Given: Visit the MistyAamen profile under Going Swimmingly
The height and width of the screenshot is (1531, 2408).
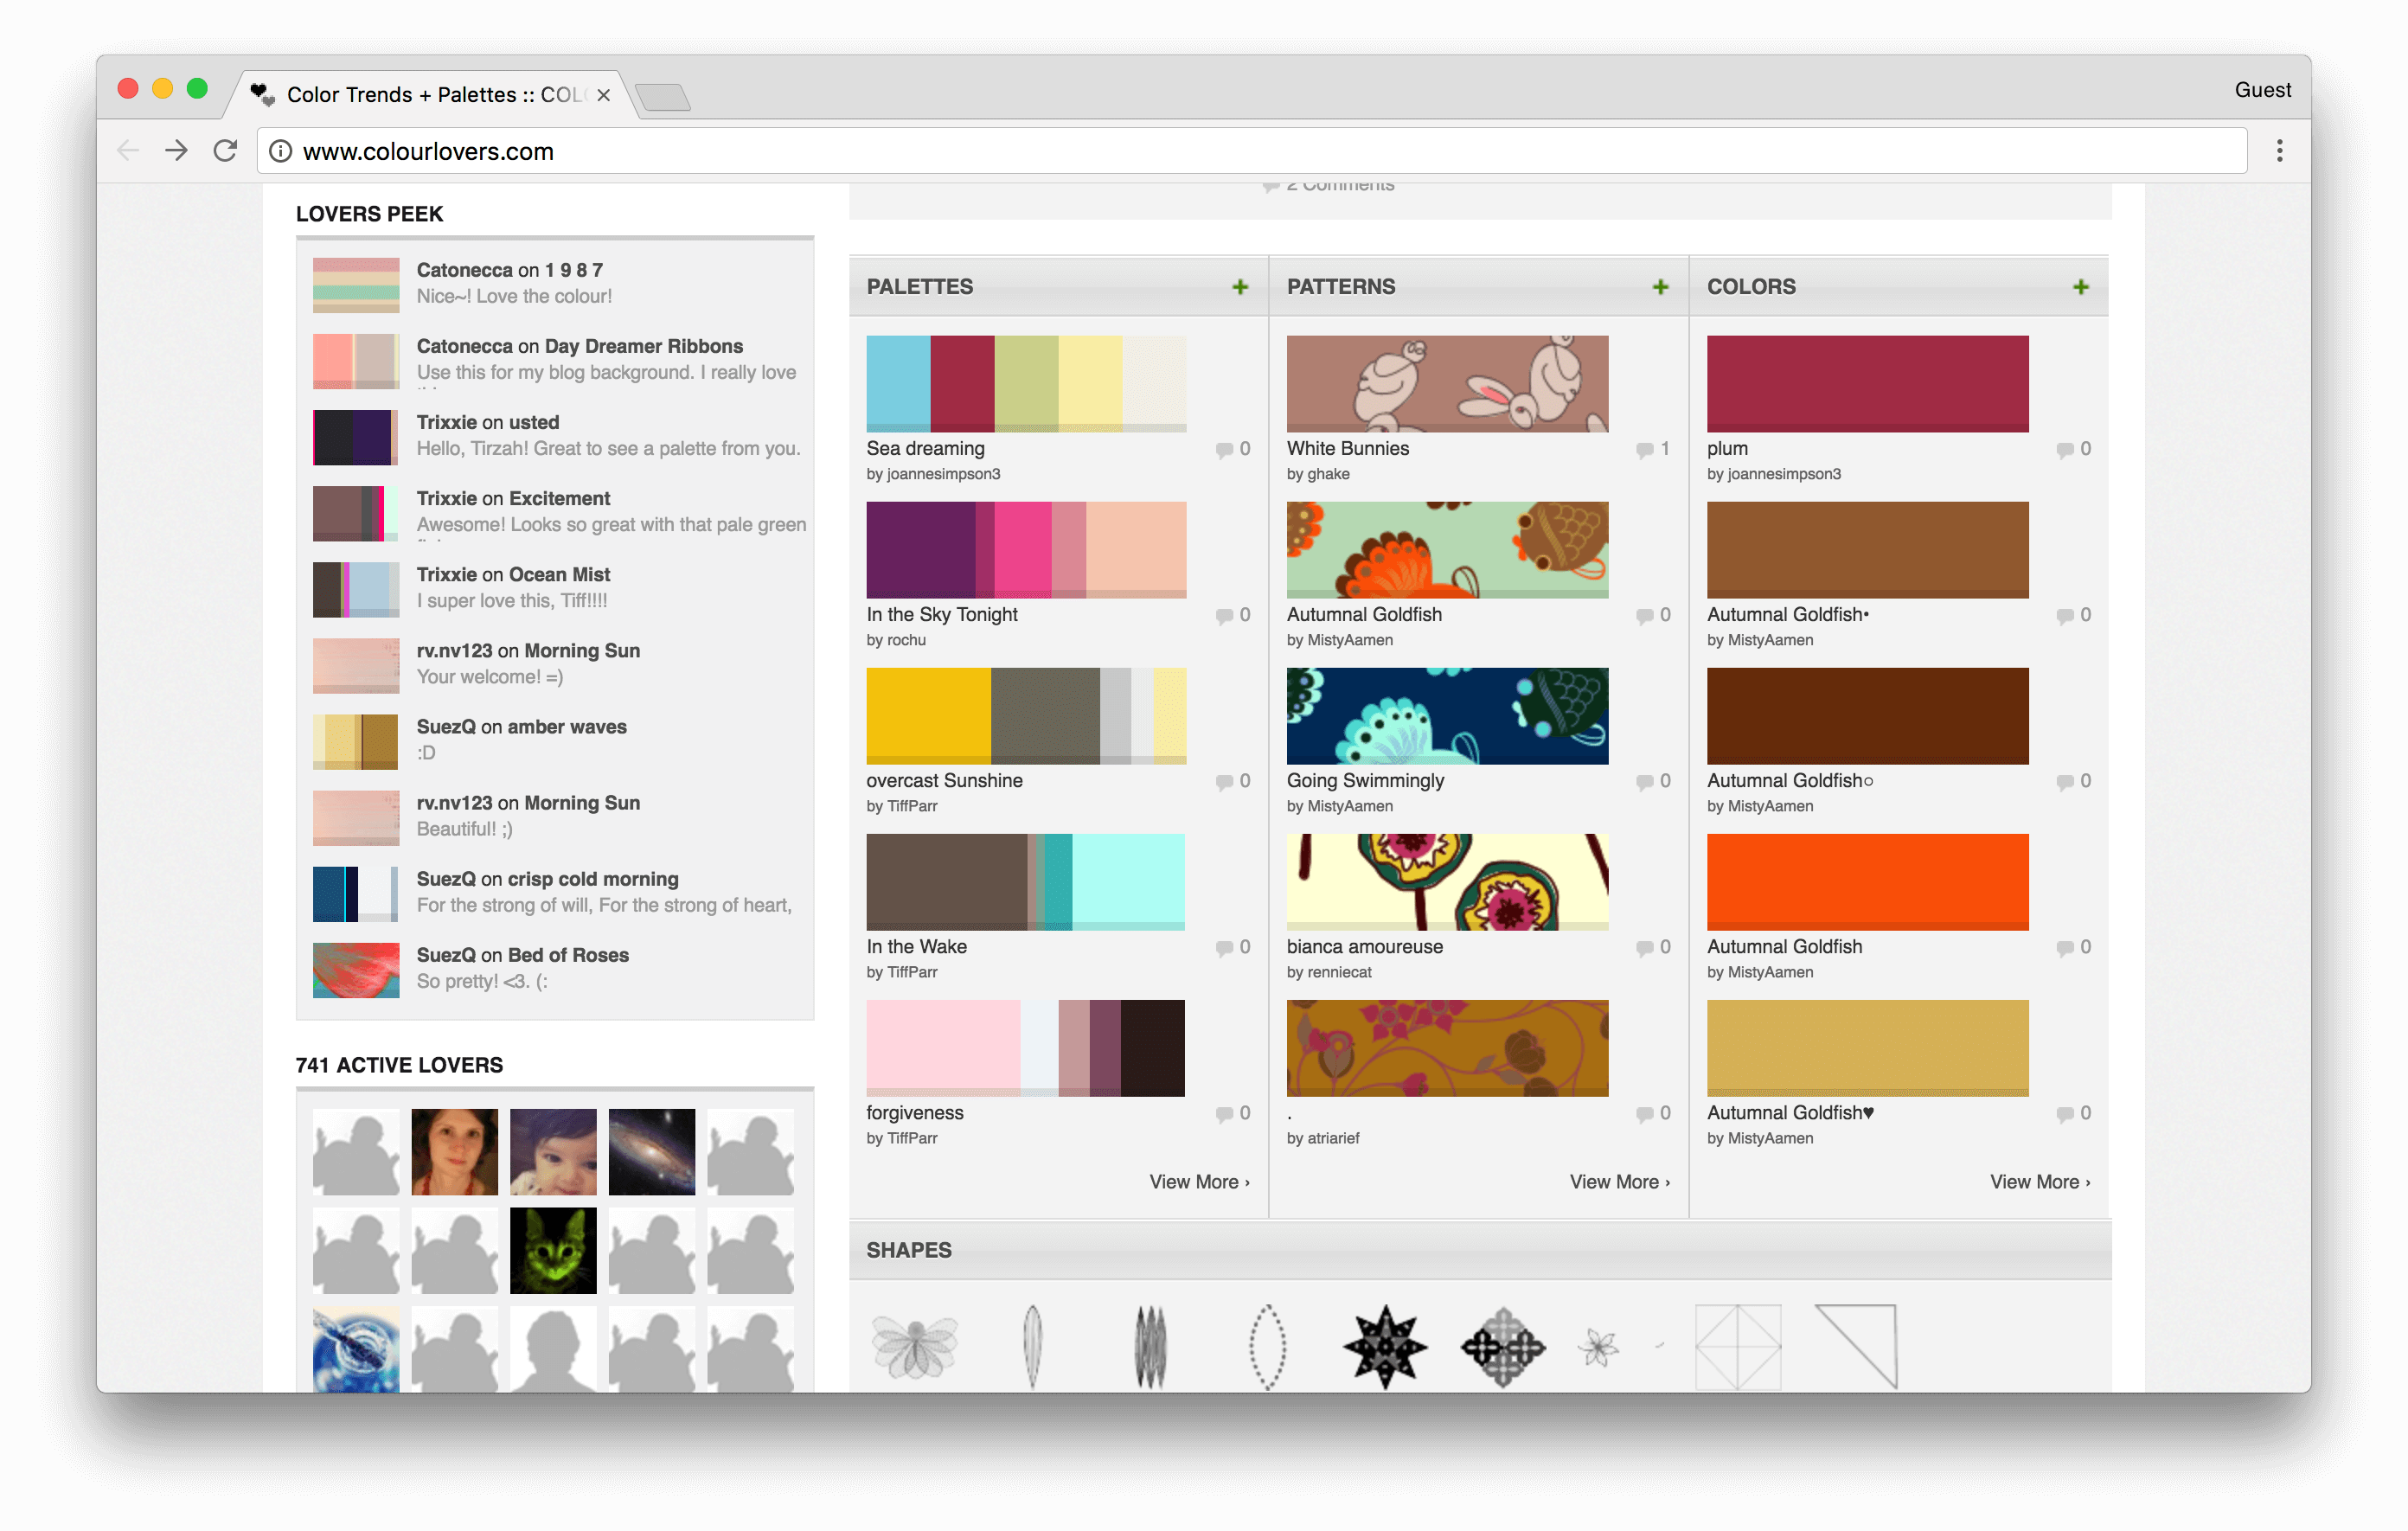Looking at the screenshot, I should pyautogui.click(x=1349, y=806).
